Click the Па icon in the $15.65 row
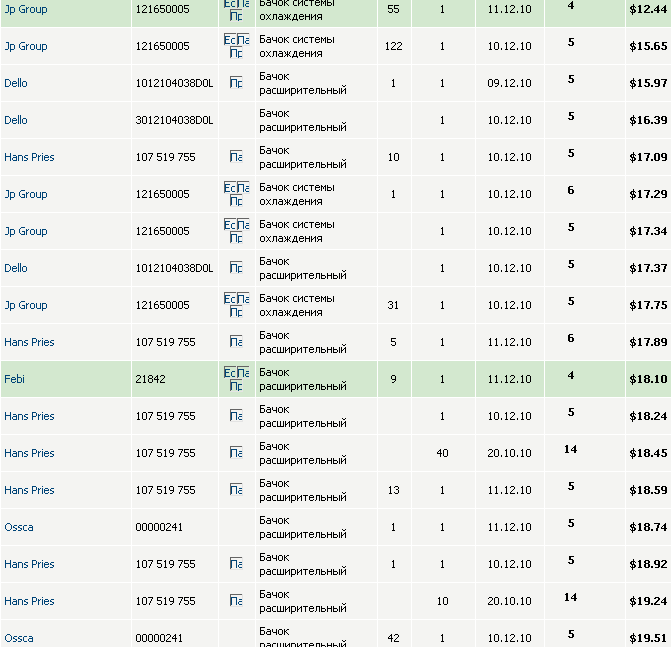 click(243, 40)
